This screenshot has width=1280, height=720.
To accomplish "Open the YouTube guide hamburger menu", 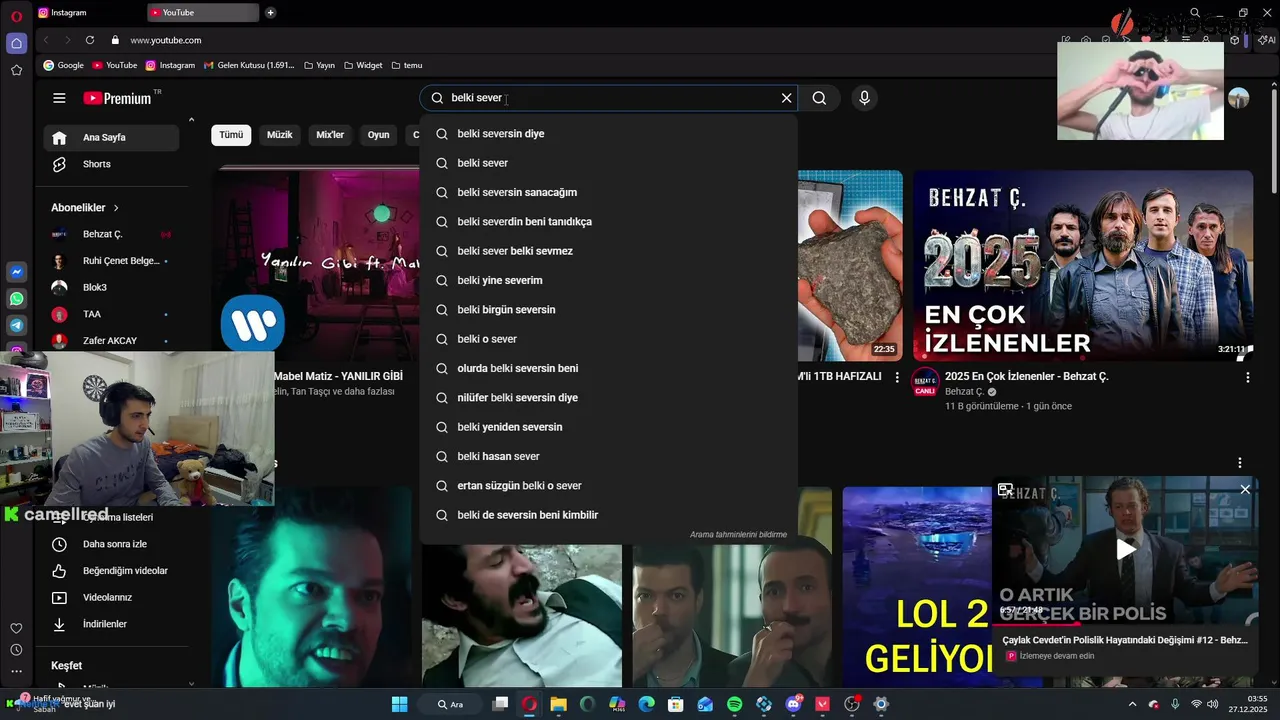I will [x=59, y=98].
